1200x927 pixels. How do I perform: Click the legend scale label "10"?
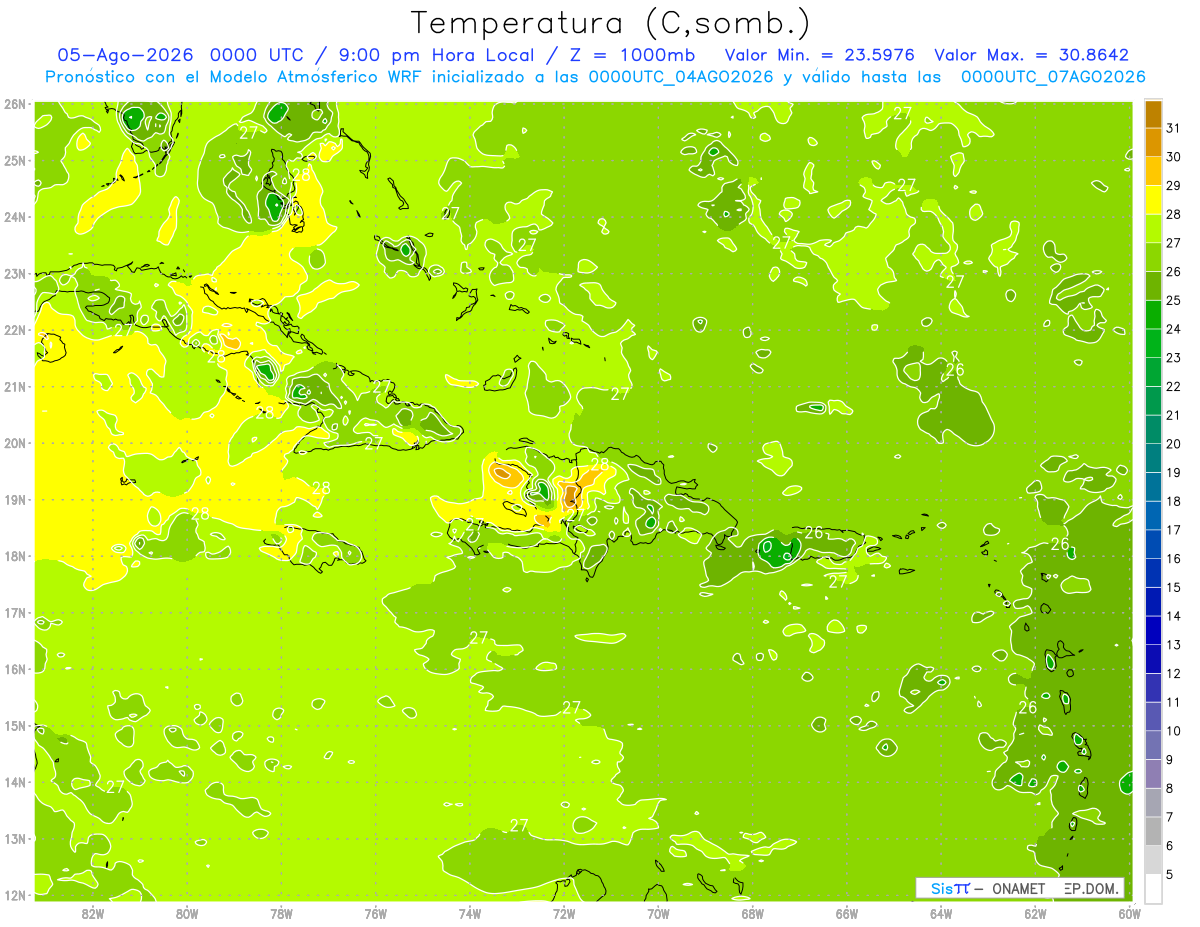[1174, 731]
